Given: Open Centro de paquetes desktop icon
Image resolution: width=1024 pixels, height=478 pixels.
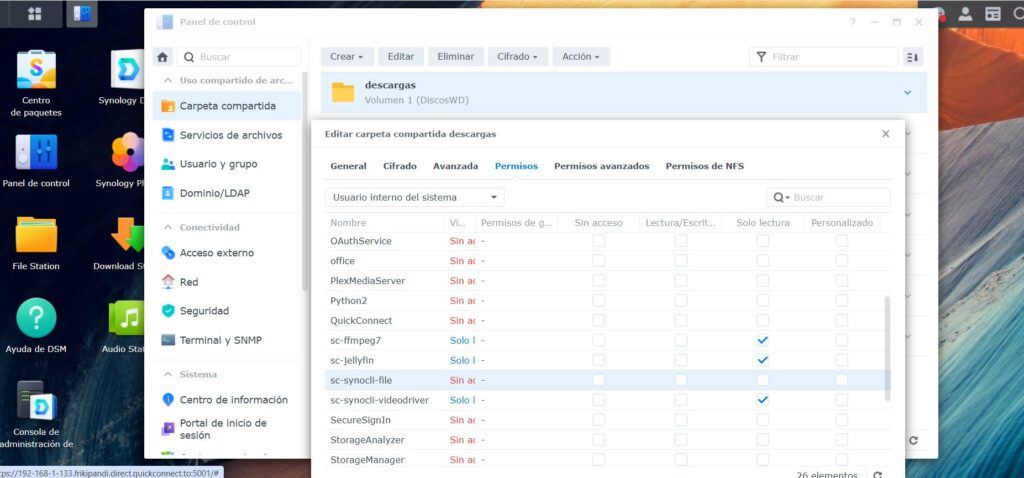Looking at the screenshot, I should pos(36,70).
